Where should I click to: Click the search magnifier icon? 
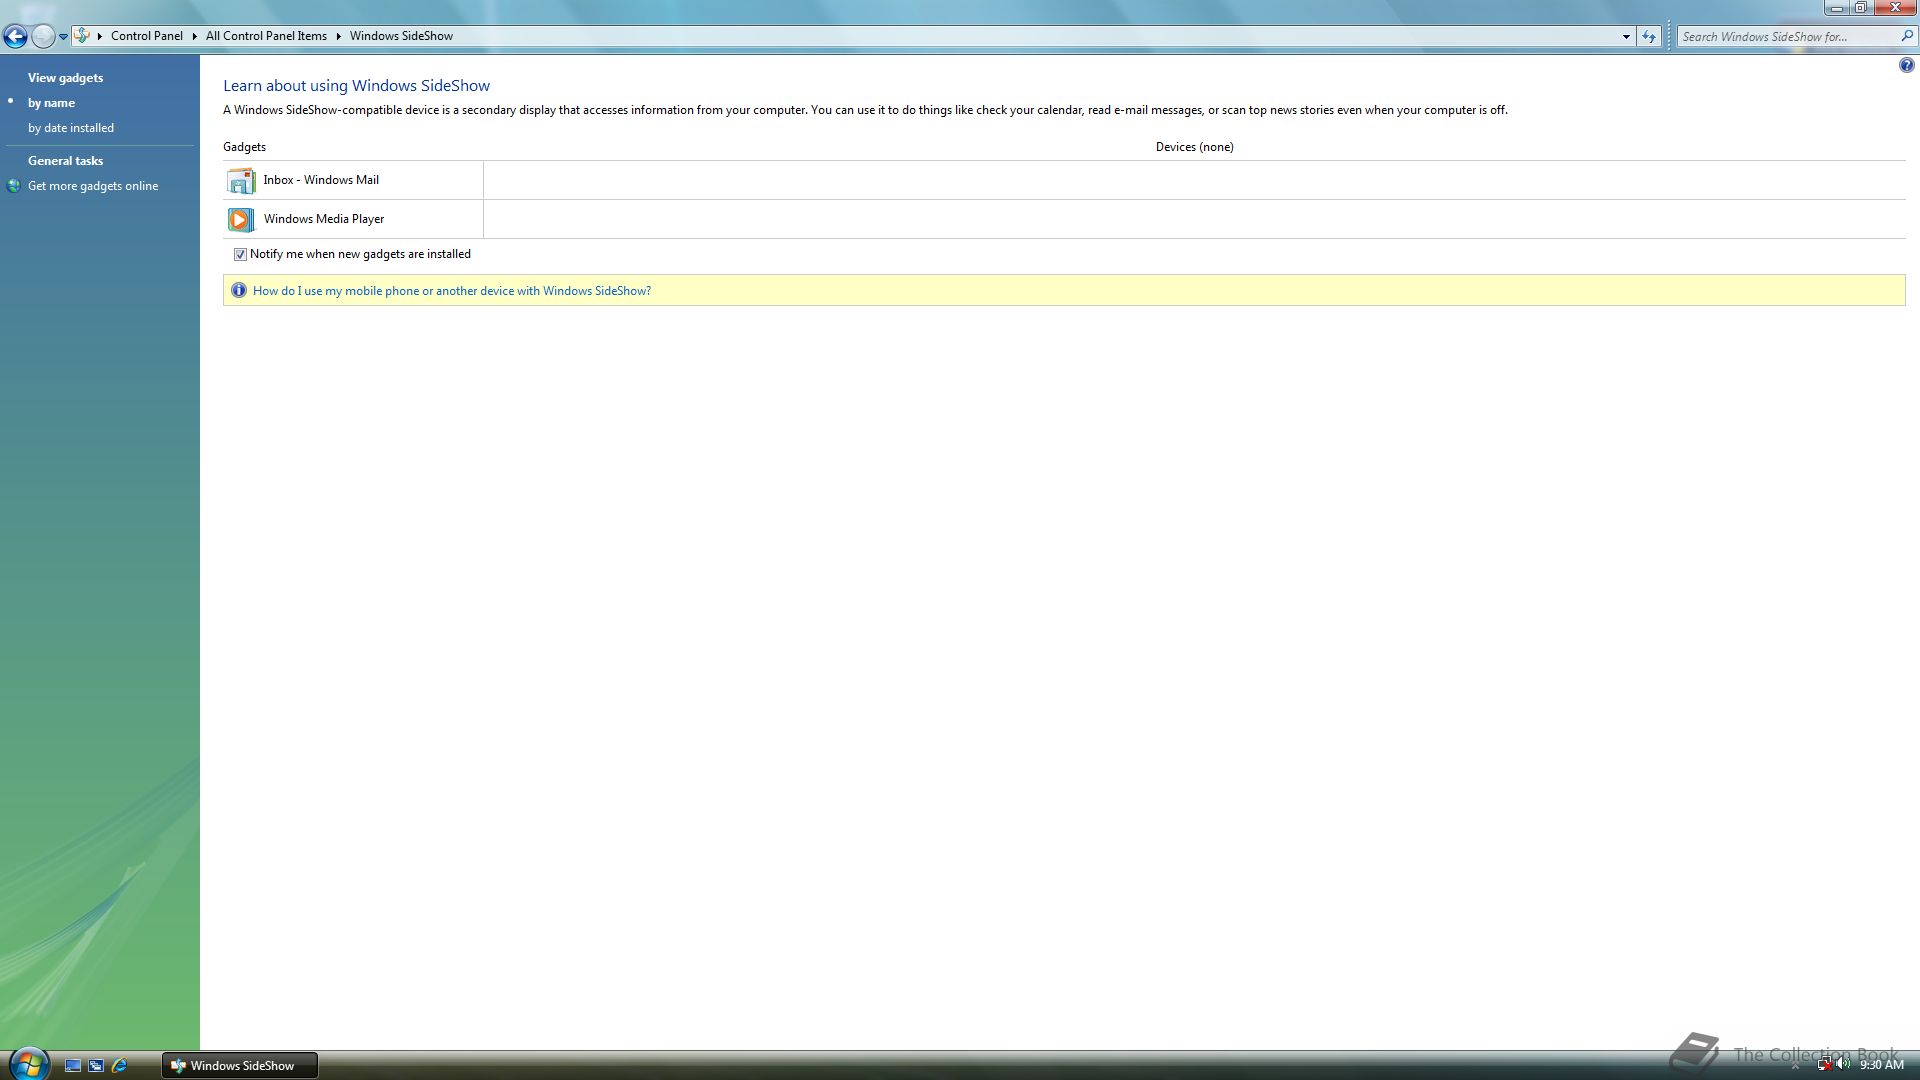click(1906, 36)
